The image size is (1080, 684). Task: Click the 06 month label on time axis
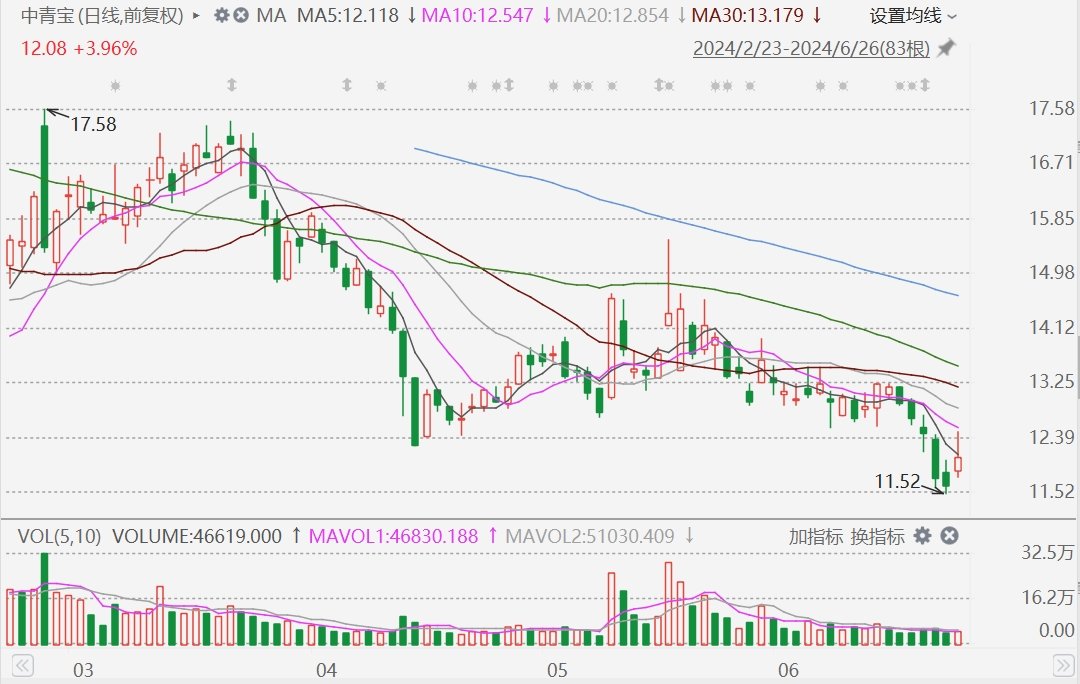coord(788,670)
